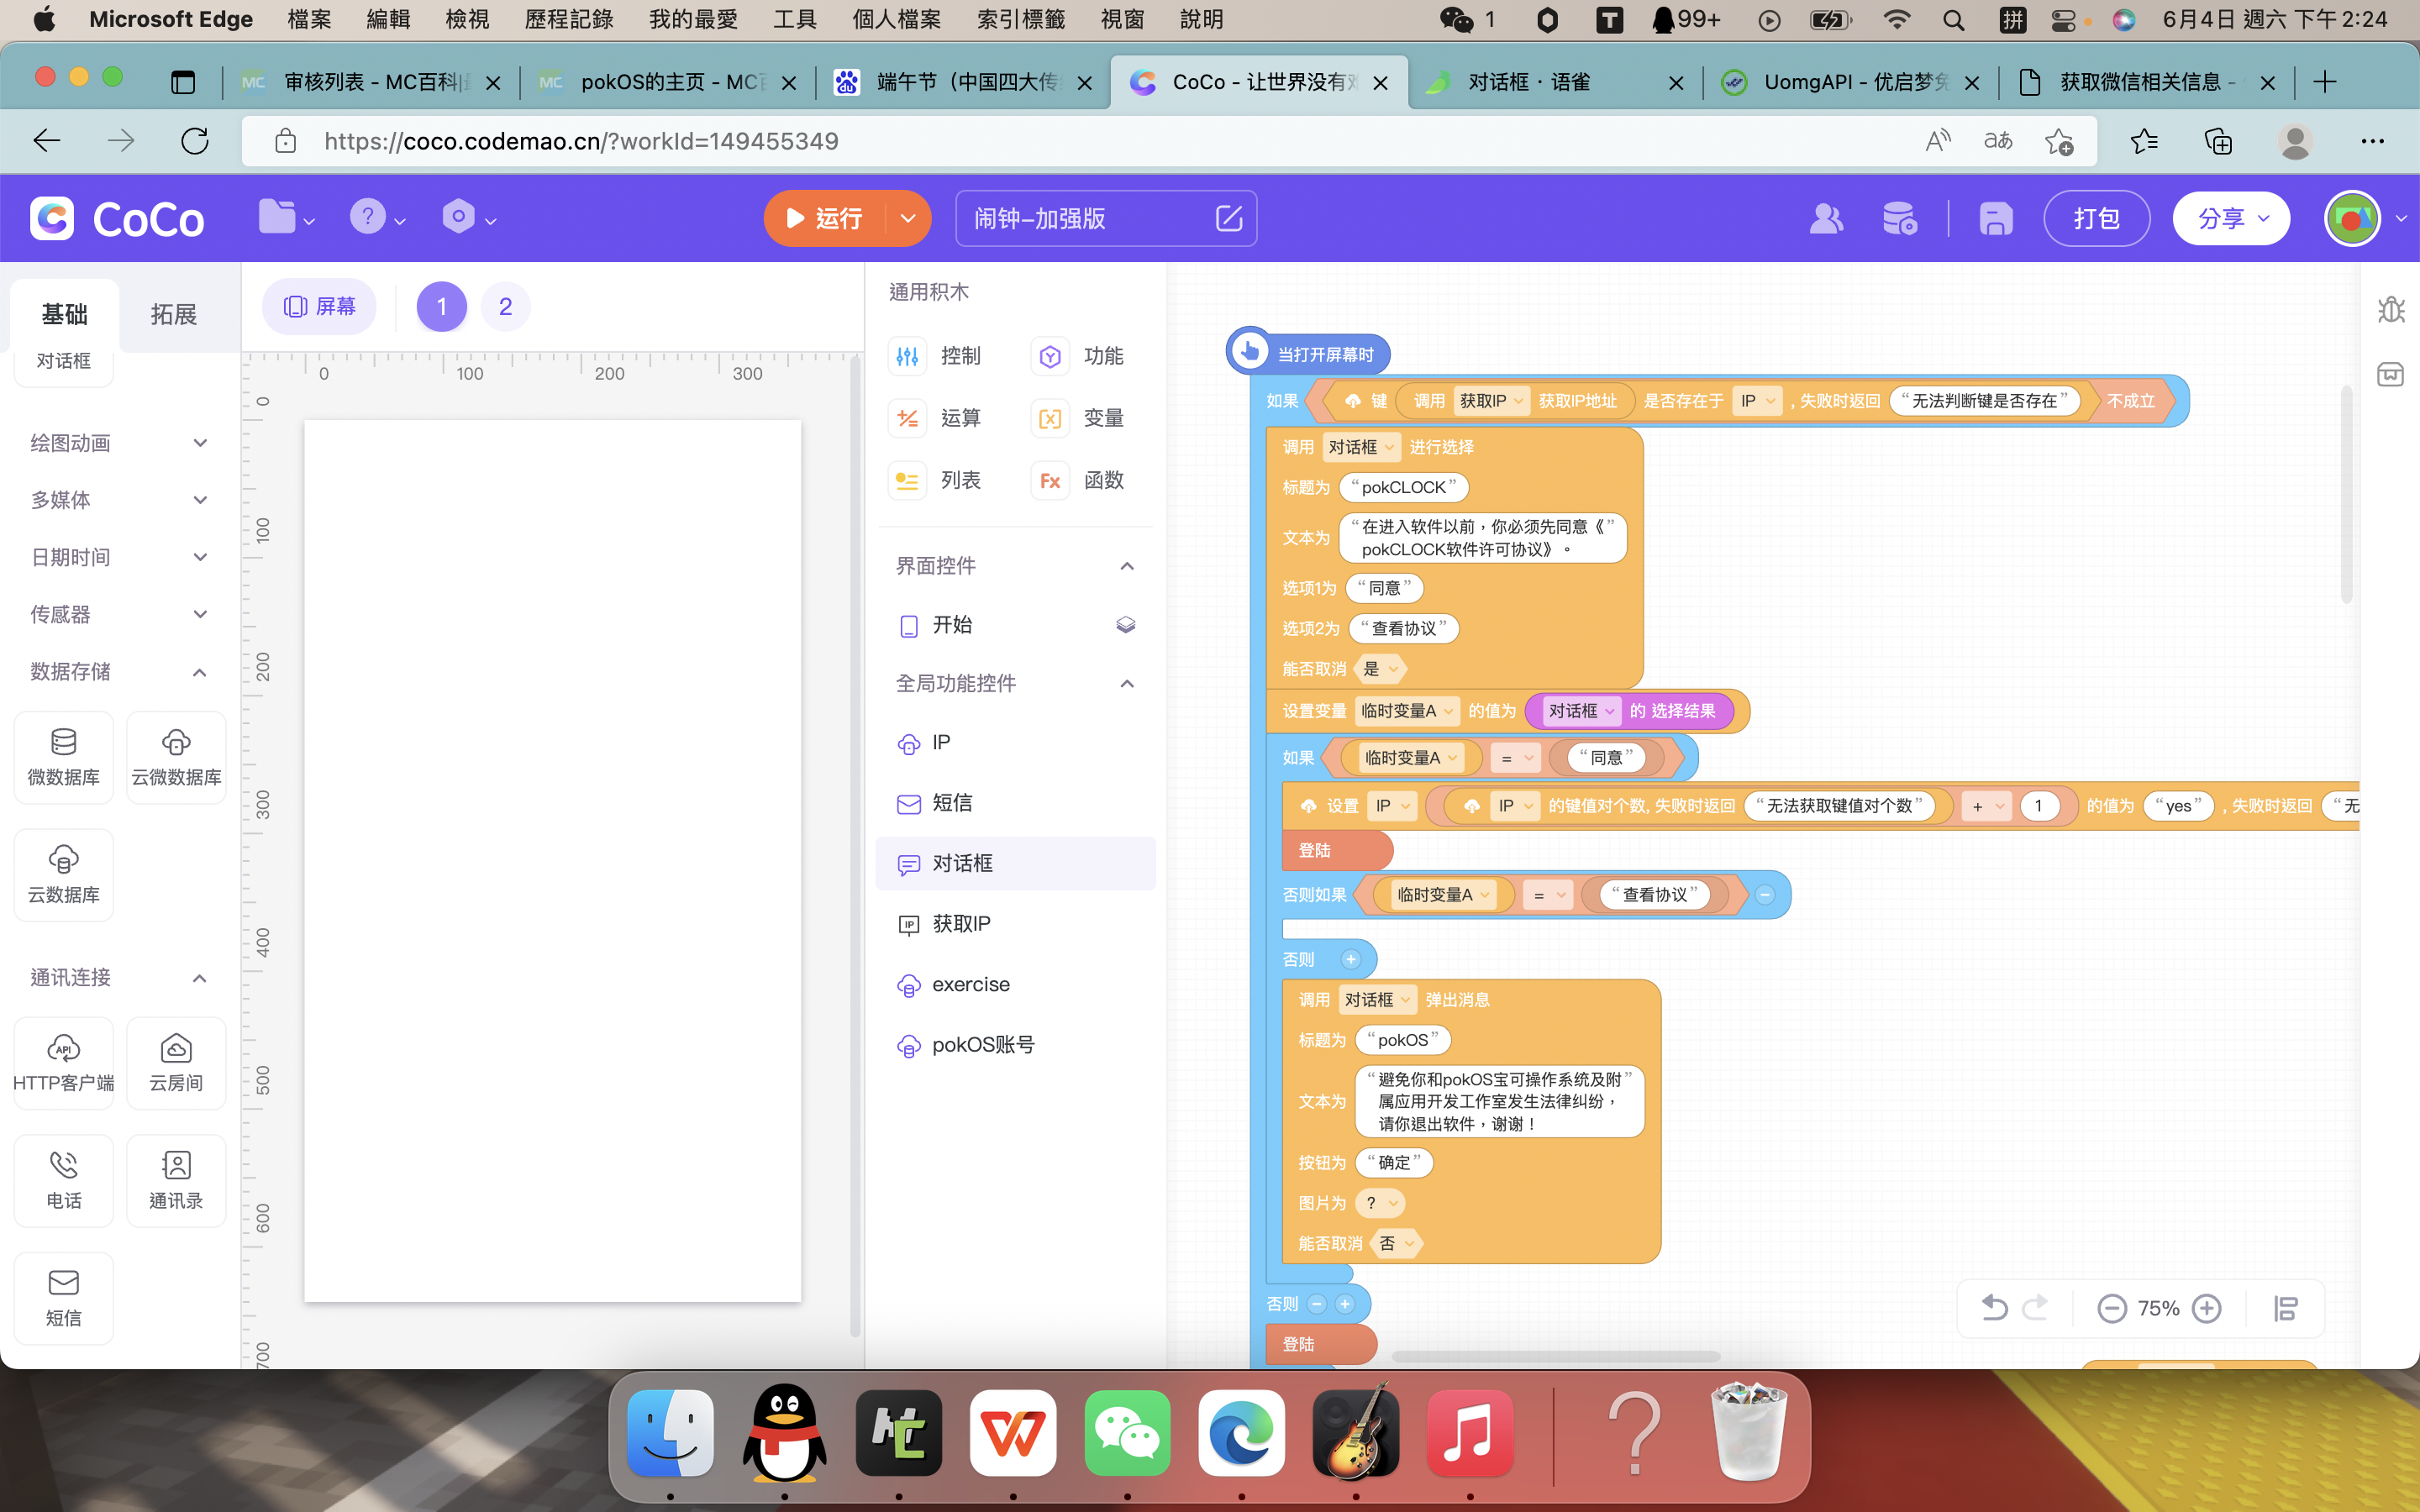The width and height of the screenshot is (2420, 1512).
Task: Open the run options dropdown arrow
Action: click(908, 218)
